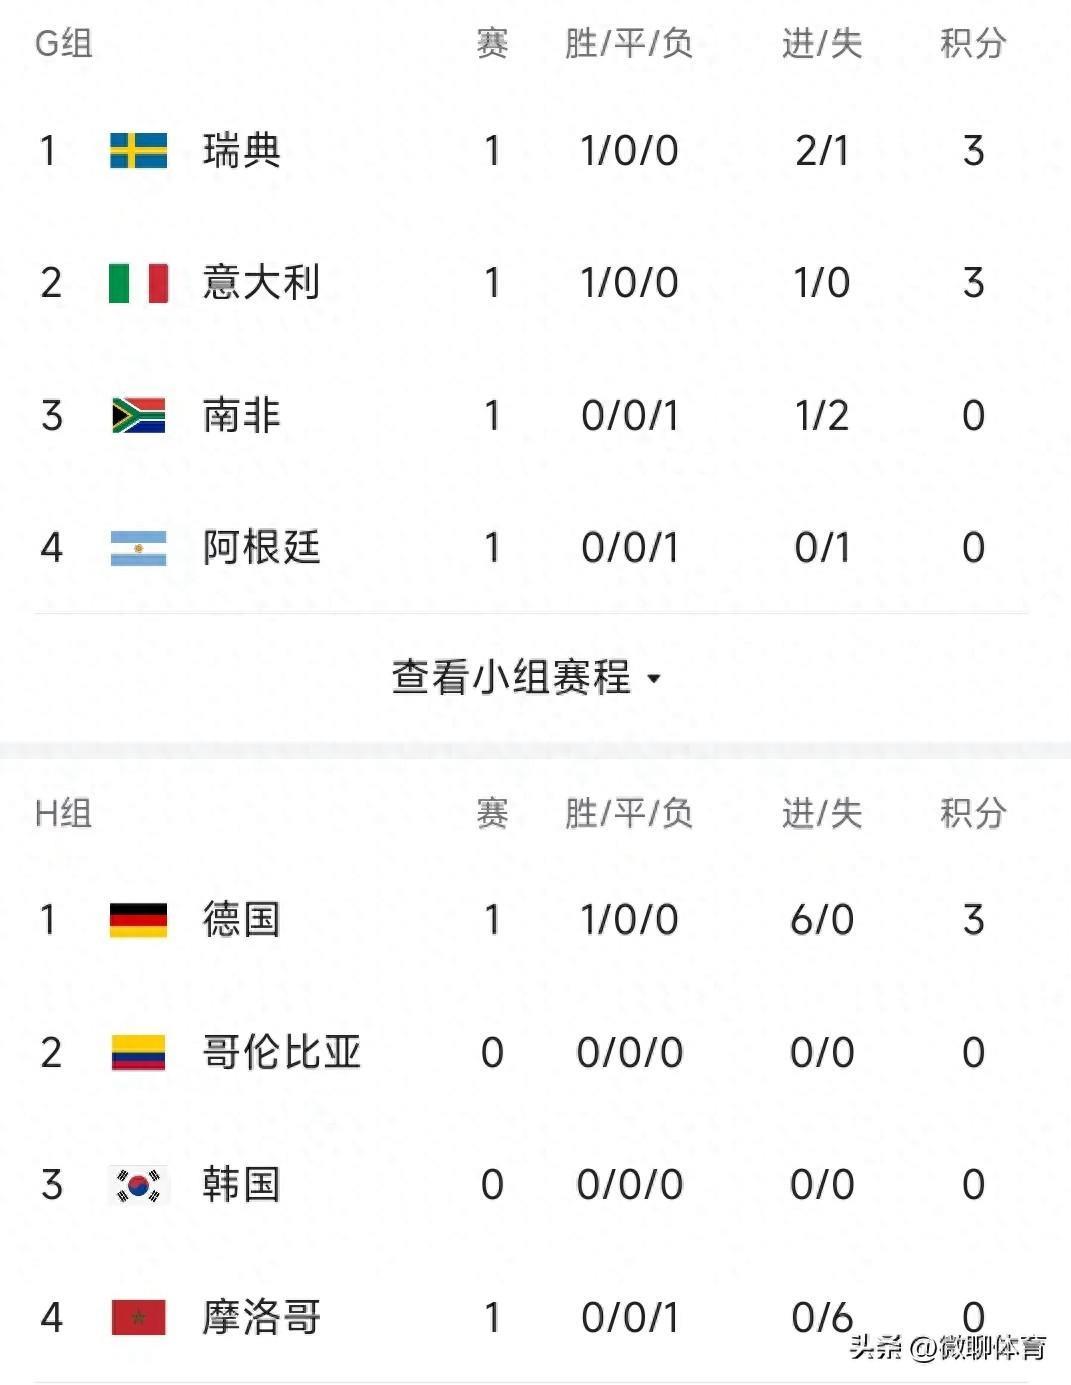Image resolution: width=1071 pixels, height=1385 pixels.
Task: Click the H组 group header
Action: tap(63, 813)
